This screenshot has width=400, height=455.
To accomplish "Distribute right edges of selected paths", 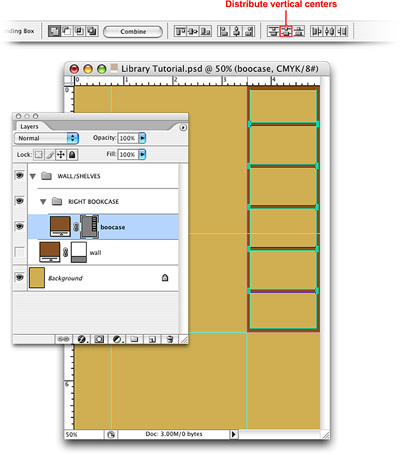I will pyautogui.click(x=342, y=31).
